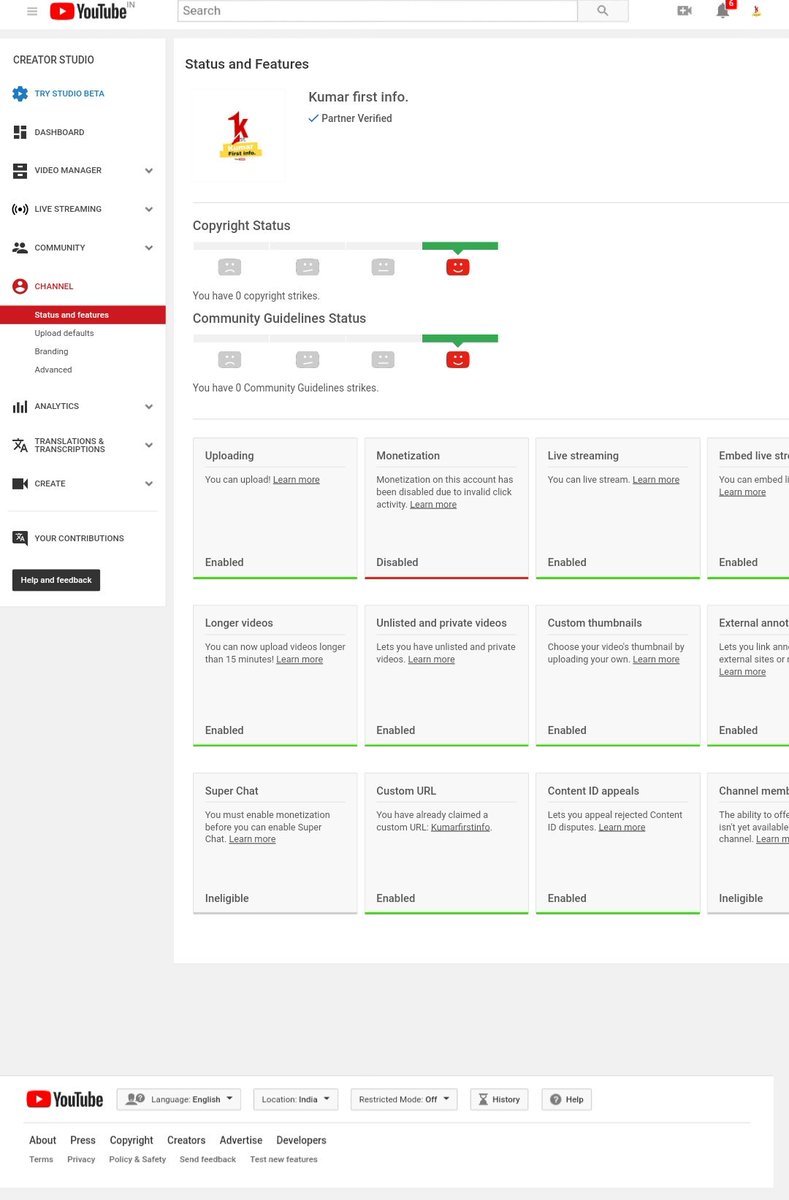Screen dimensions: 789x1200
Task: Click the Try Studio Beta link
Action: [69, 94]
